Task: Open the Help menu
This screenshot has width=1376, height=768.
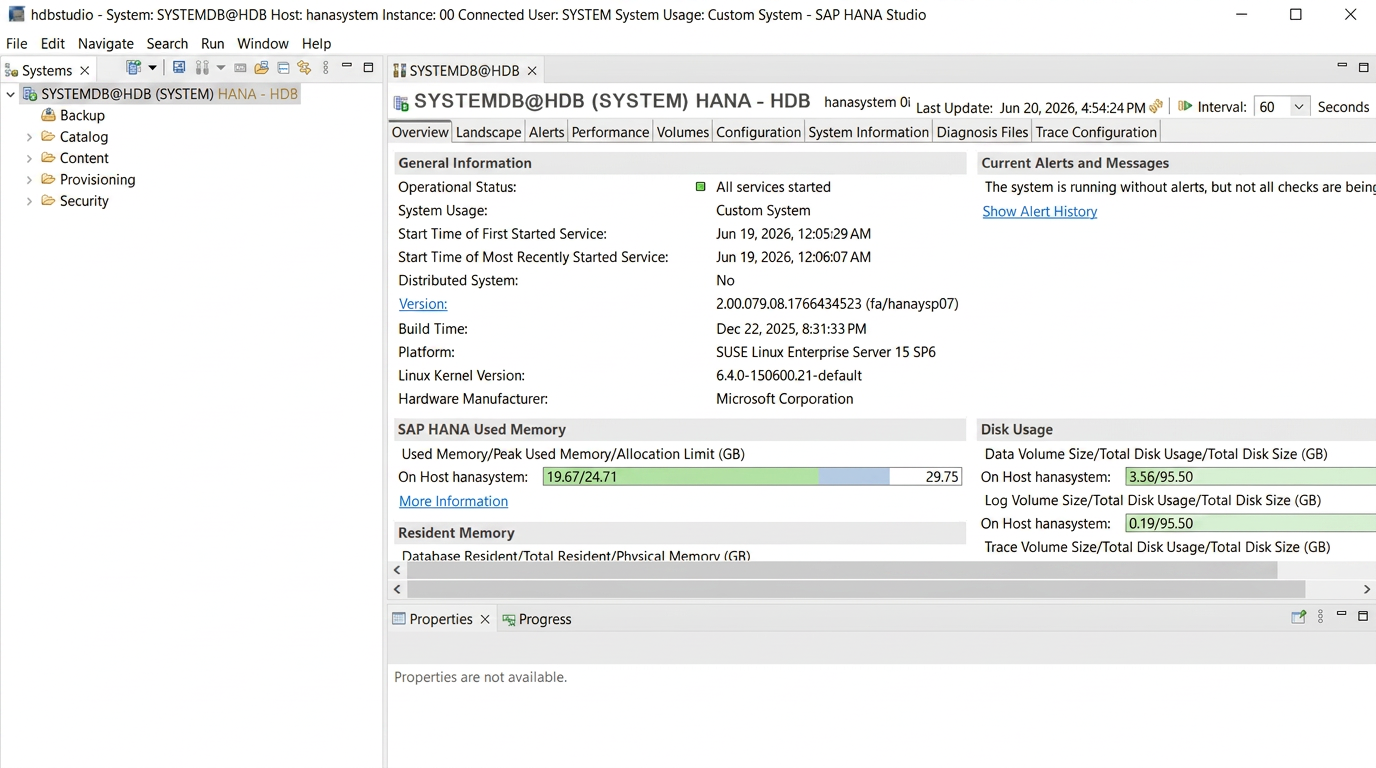Action: click(316, 43)
